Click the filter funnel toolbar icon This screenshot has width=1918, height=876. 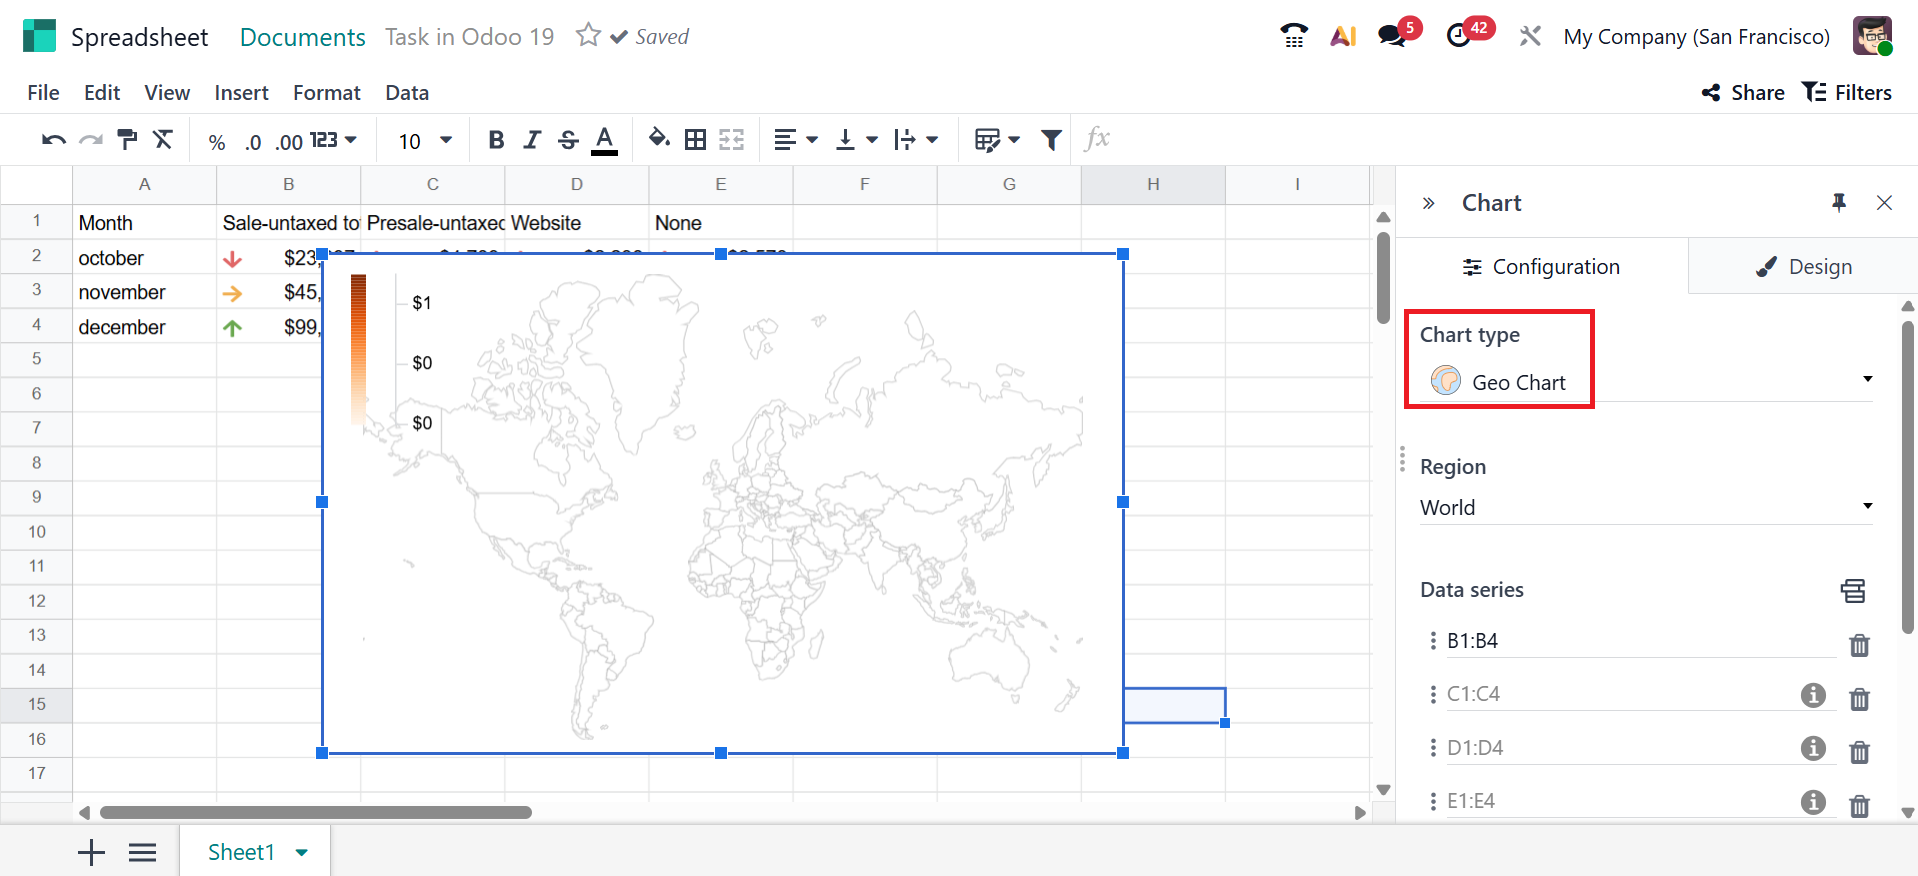(1050, 140)
